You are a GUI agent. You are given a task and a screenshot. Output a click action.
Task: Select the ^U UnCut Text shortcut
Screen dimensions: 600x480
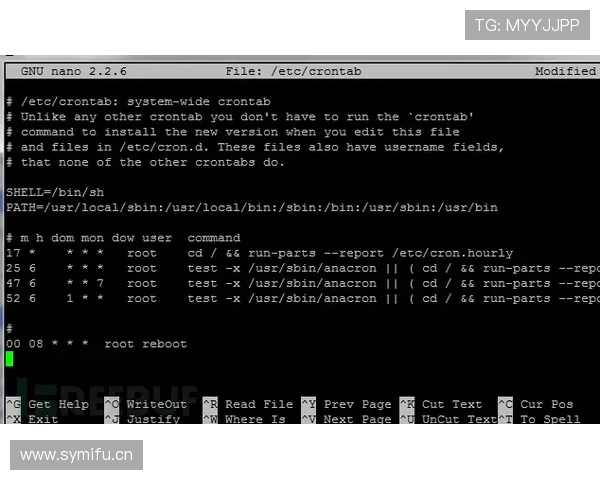(x=448, y=418)
